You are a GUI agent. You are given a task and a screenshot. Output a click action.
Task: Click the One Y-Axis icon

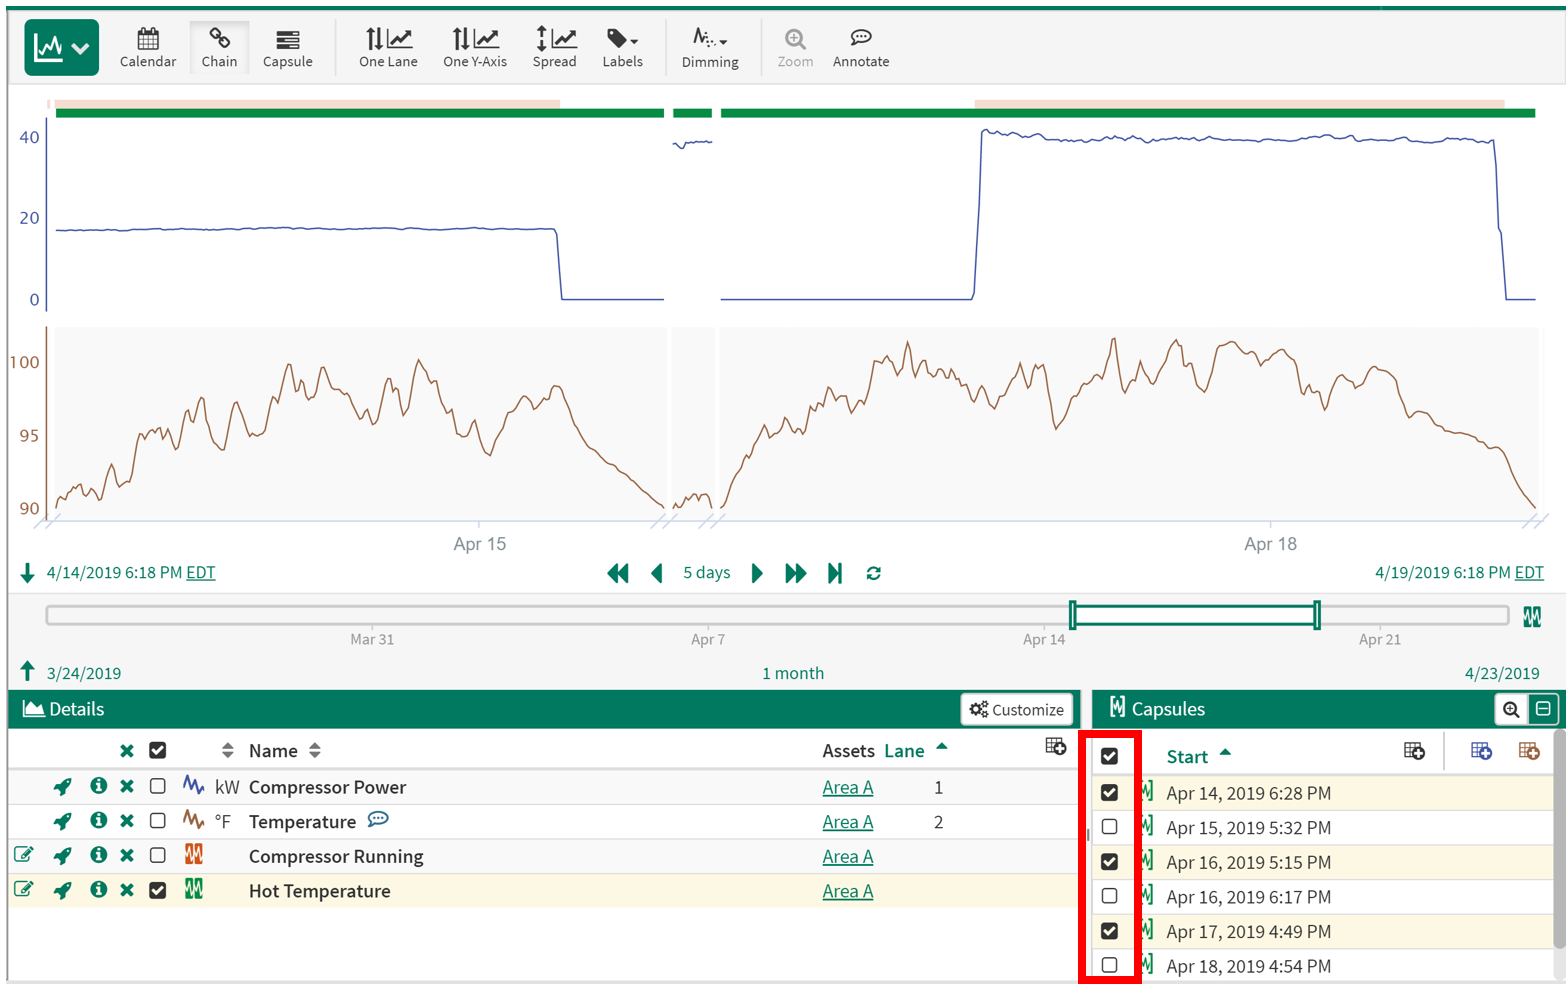coord(475,47)
